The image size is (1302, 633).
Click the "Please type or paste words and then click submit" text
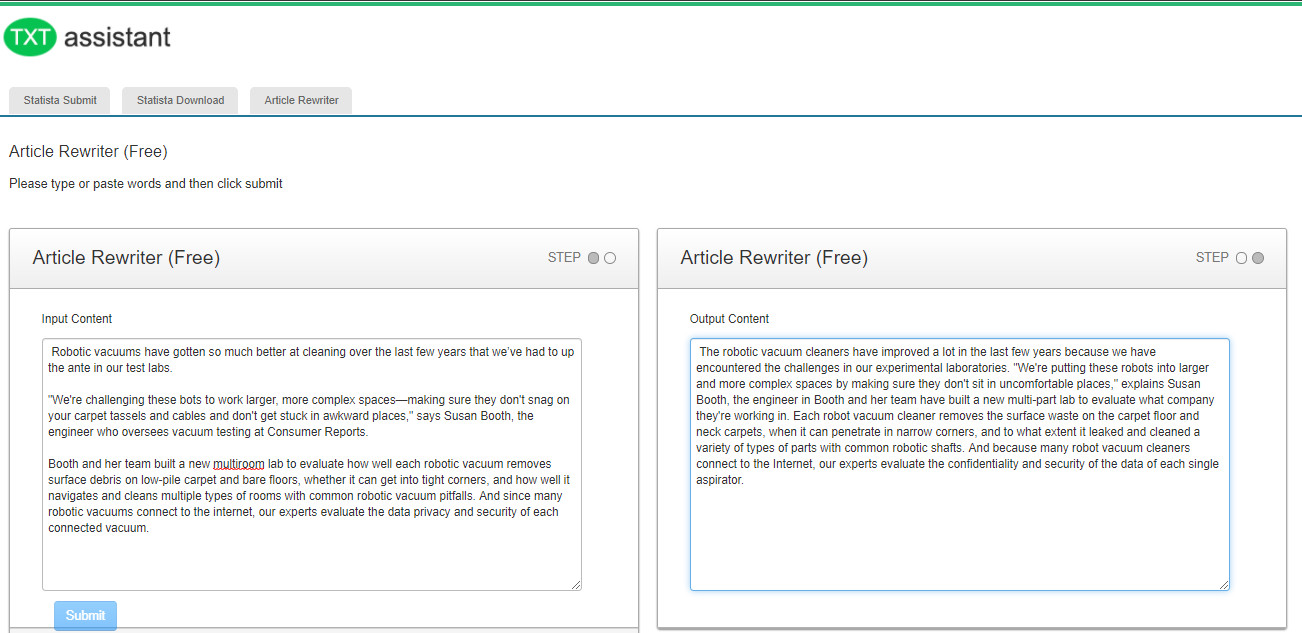pos(146,184)
